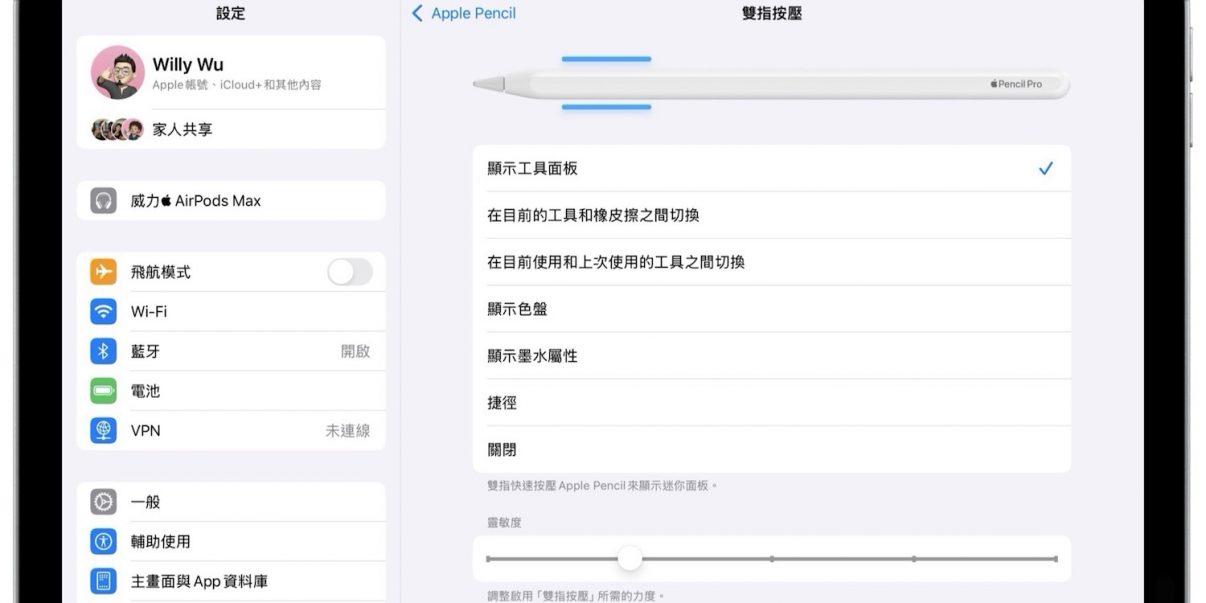Select 顯示工具面板 squeeze option

[770, 169]
